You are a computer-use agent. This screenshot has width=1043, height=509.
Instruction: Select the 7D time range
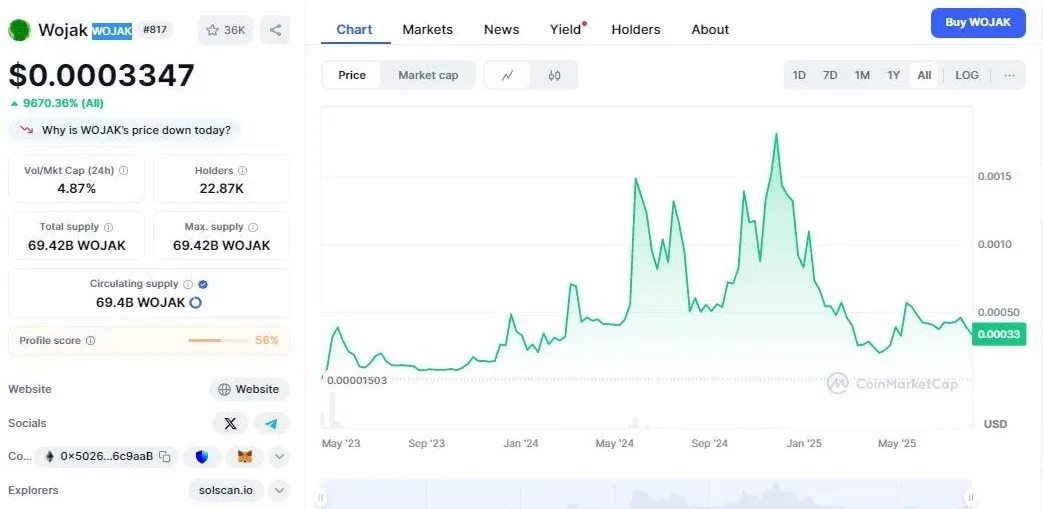click(830, 75)
